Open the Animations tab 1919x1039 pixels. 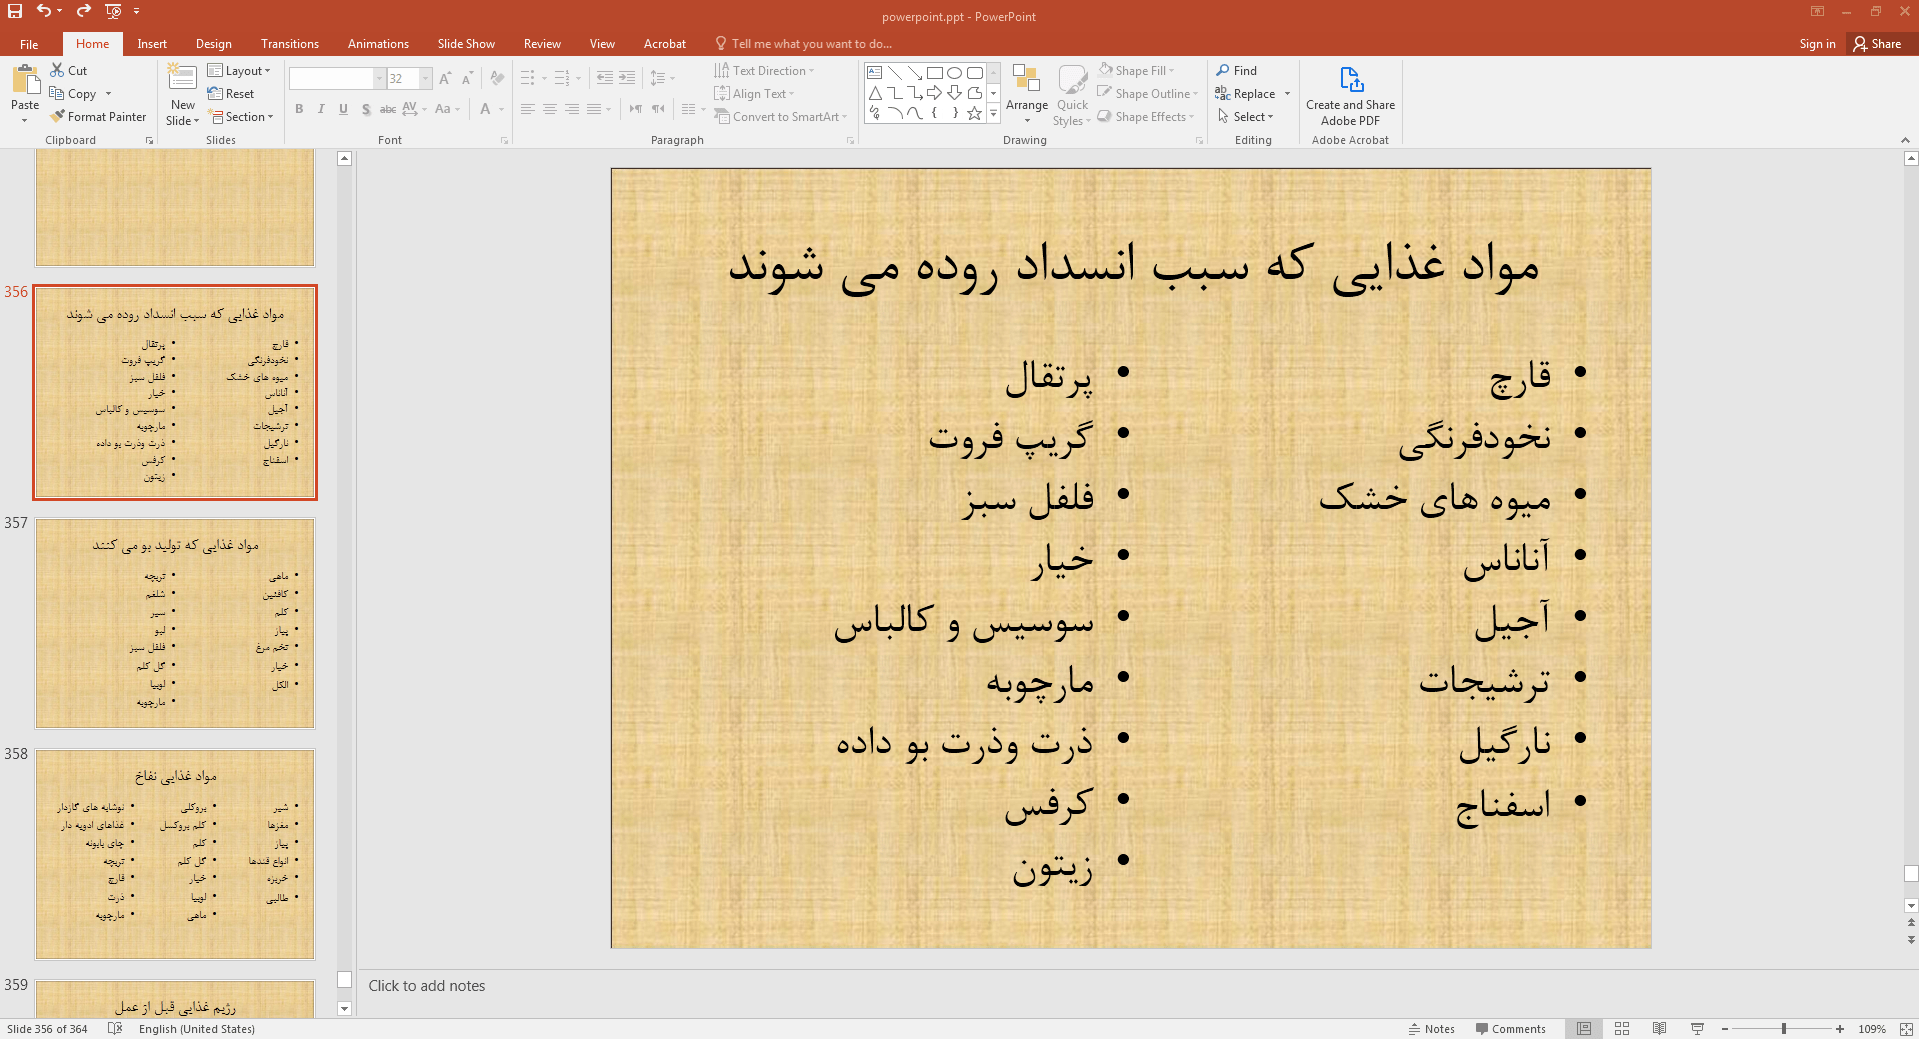pos(378,43)
